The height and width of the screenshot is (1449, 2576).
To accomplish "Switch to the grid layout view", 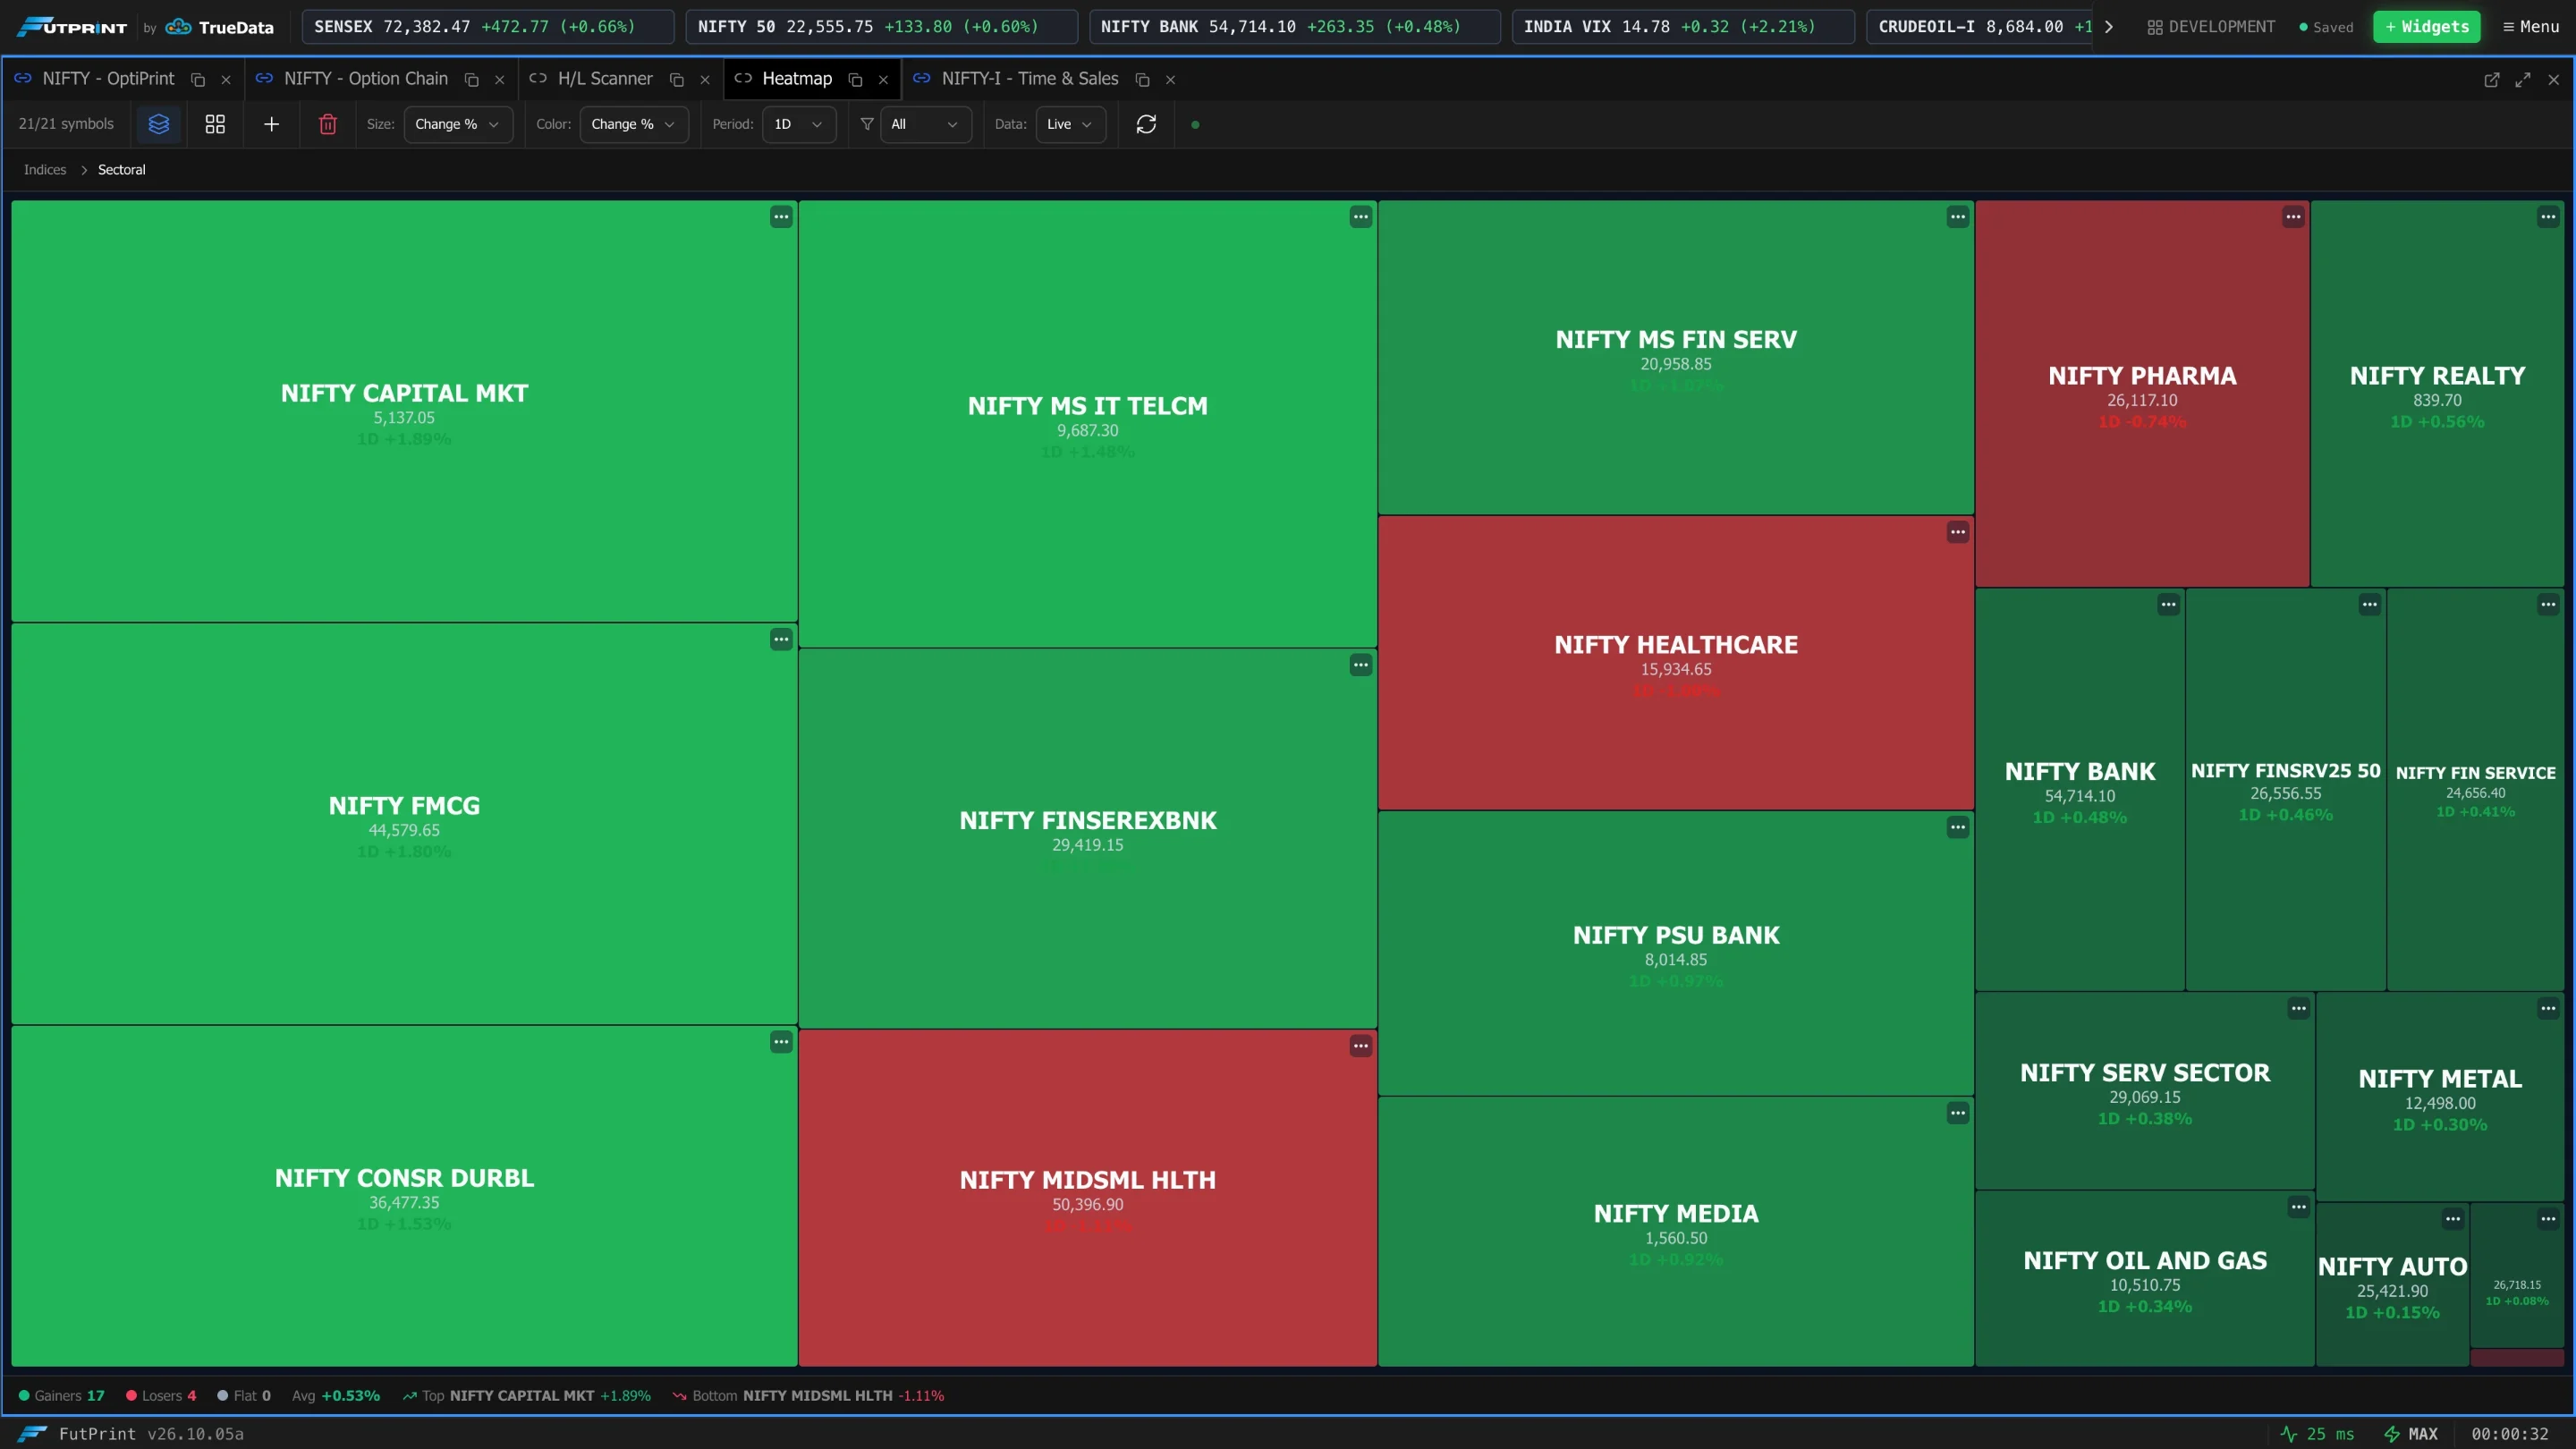I will point(215,124).
